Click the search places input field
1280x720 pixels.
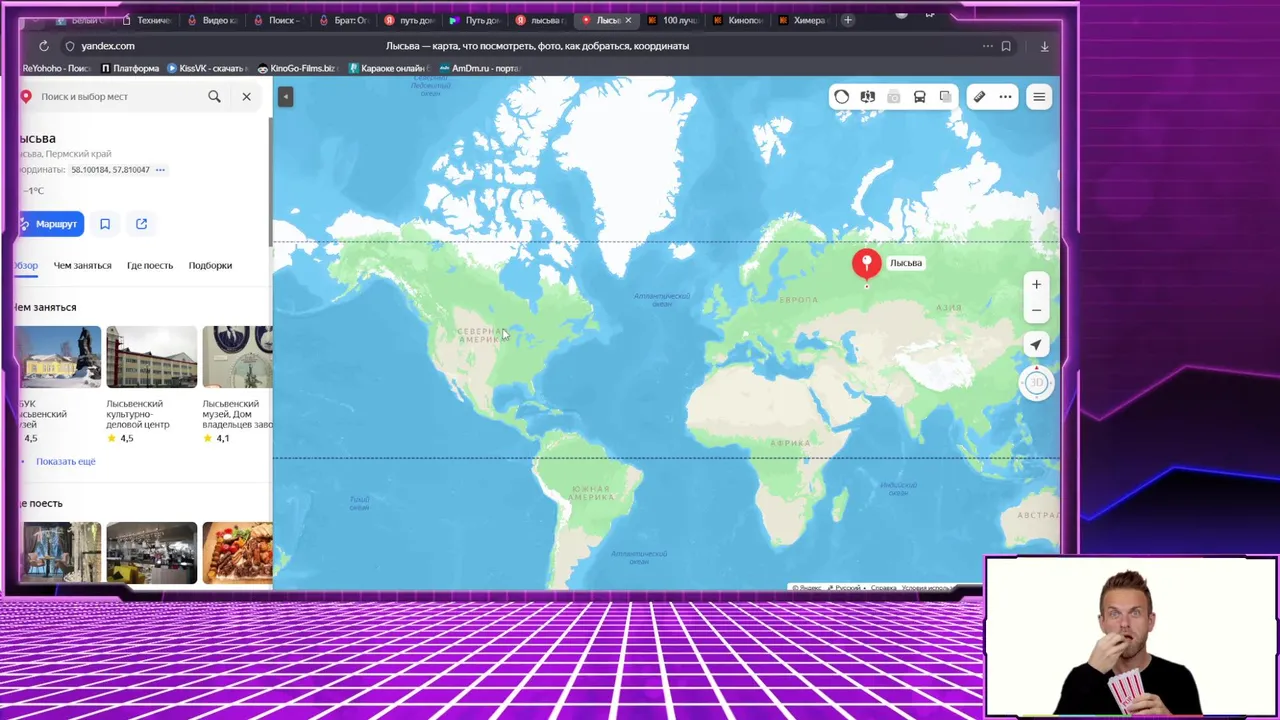pyautogui.click(x=118, y=96)
